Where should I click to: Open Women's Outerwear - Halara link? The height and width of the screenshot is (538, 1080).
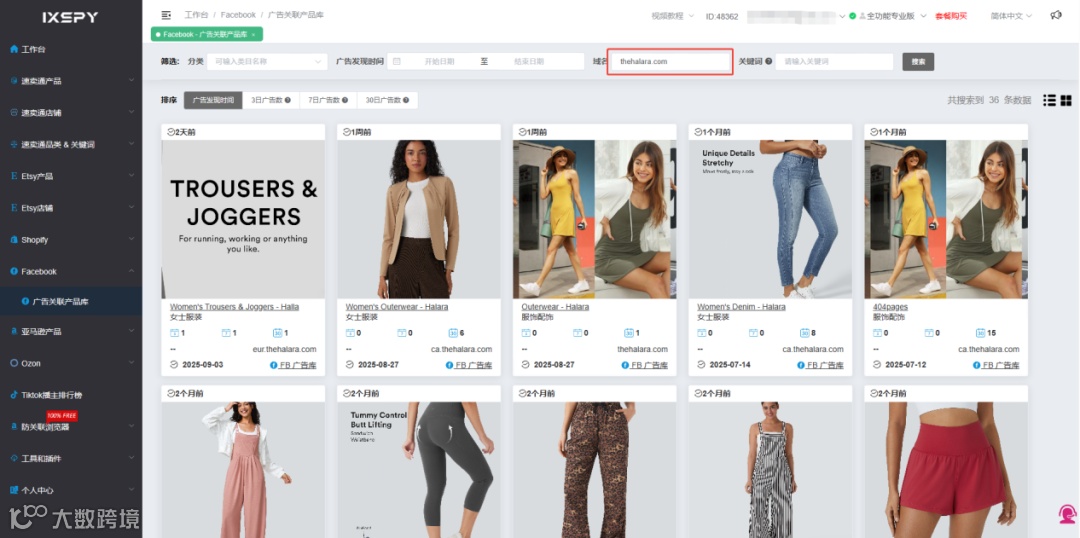pyautogui.click(x=397, y=307)
